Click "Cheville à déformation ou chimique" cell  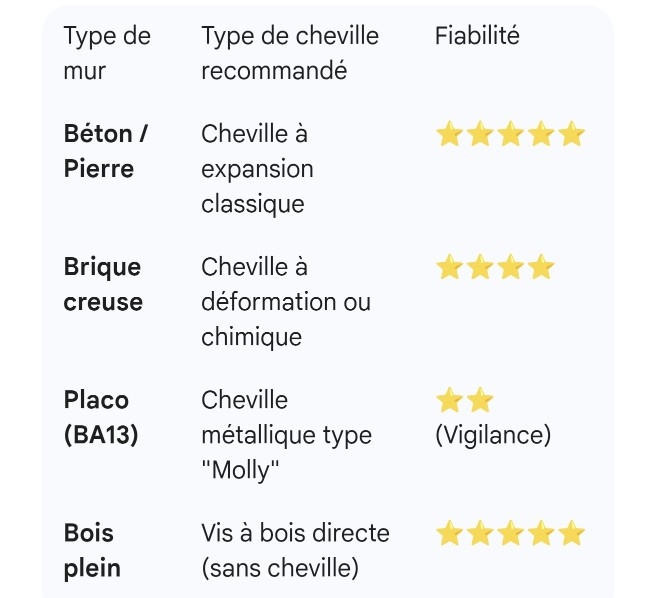(x=285, y=301)
